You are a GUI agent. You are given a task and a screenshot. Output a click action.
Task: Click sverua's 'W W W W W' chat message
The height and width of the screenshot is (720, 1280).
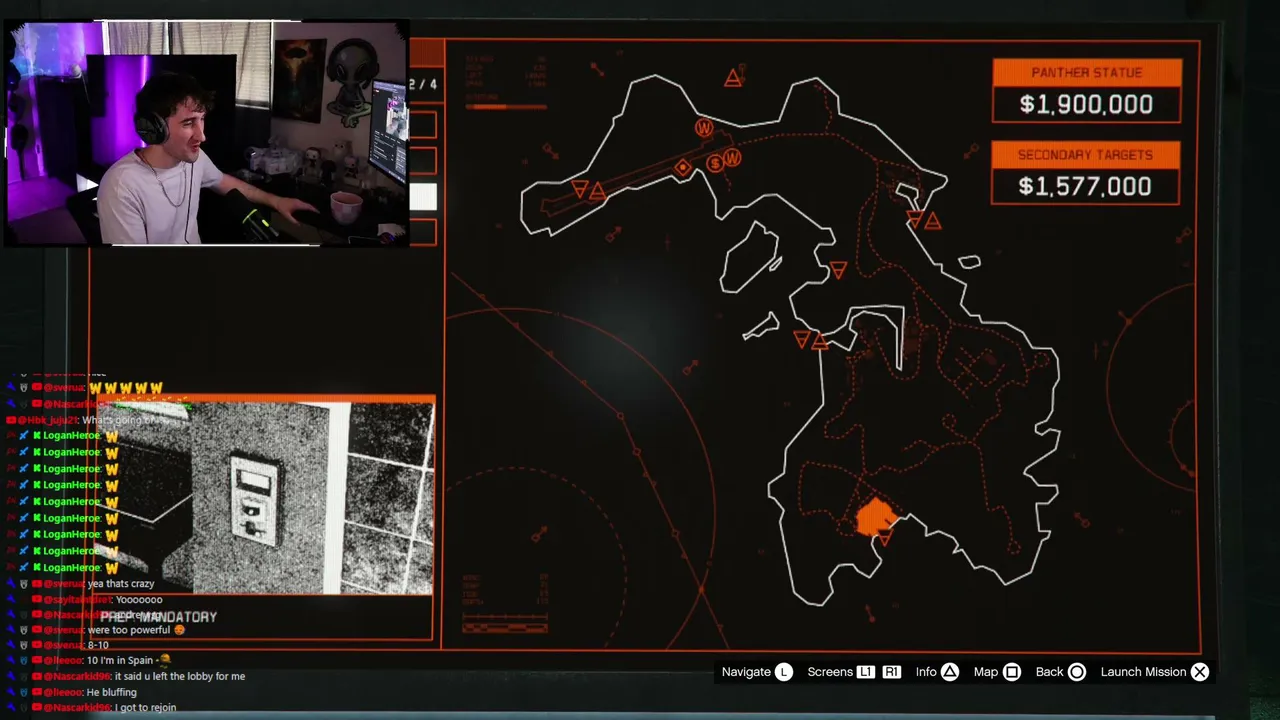[x=126, y=388]
